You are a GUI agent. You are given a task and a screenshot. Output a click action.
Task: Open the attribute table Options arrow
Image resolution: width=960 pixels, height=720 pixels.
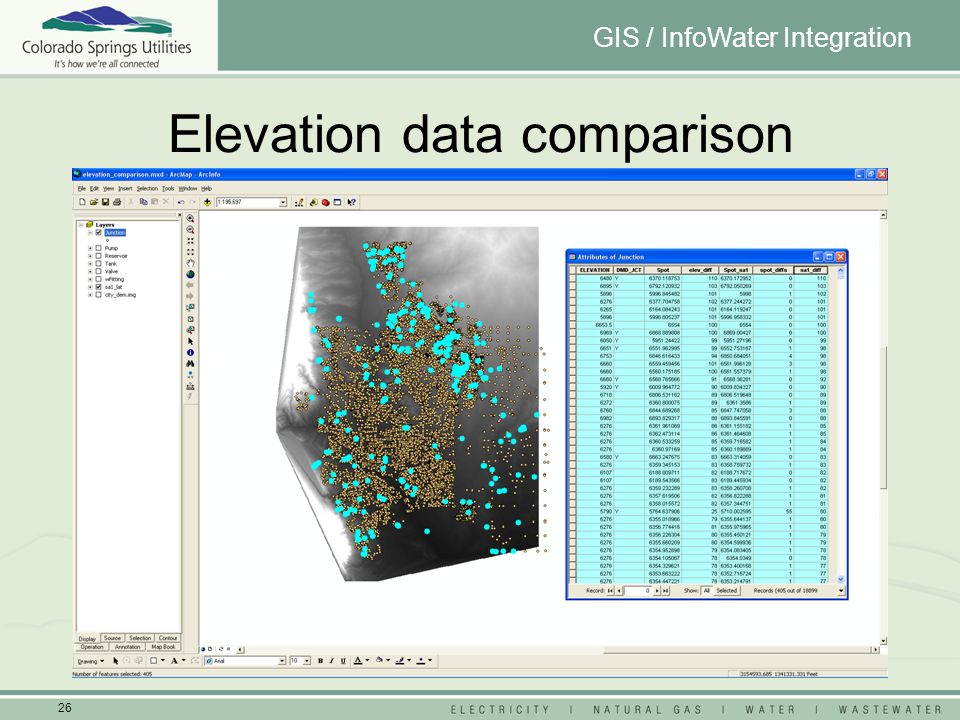point(841,591)
